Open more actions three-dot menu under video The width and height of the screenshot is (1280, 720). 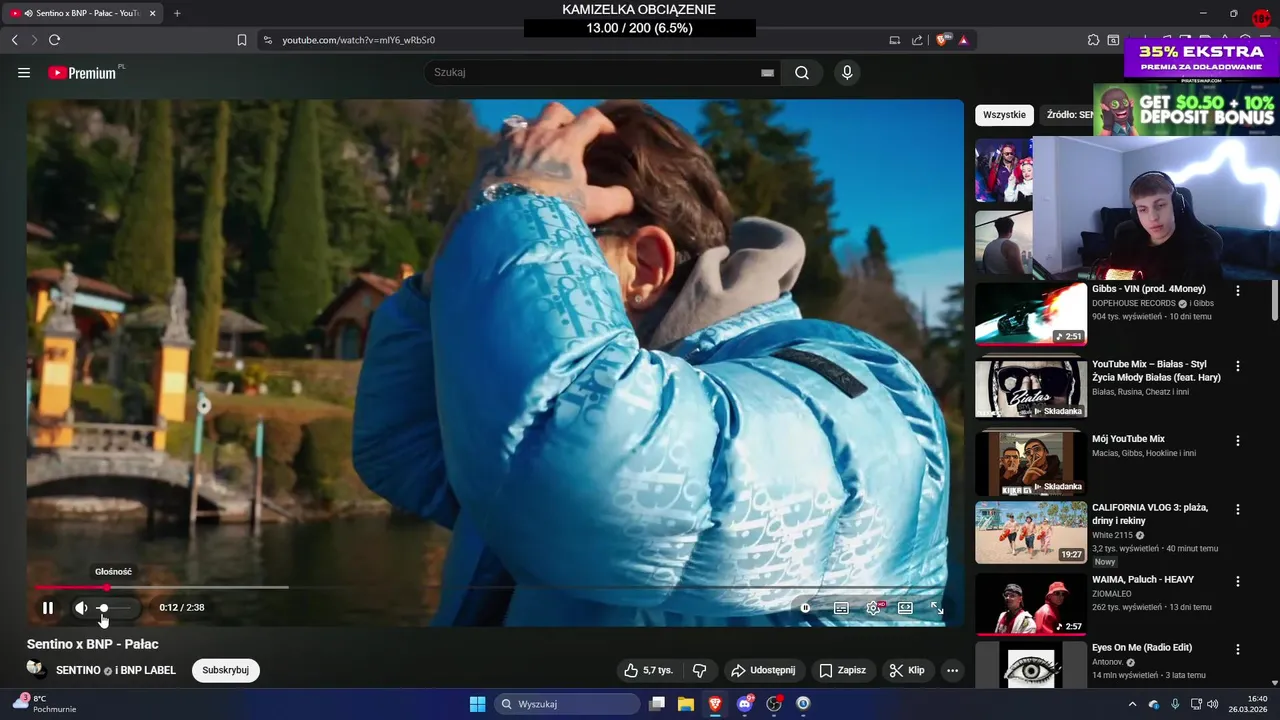click(x=952, y=670)
